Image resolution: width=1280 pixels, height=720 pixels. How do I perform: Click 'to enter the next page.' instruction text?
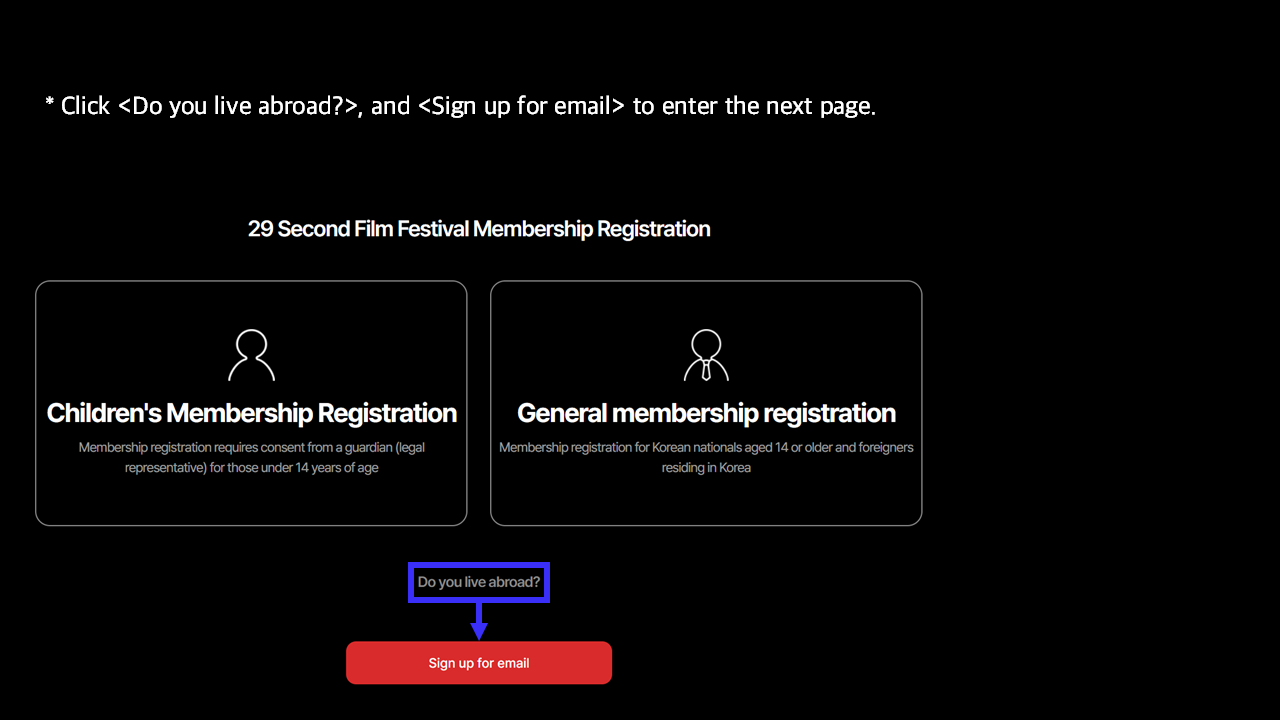[755, 106]
